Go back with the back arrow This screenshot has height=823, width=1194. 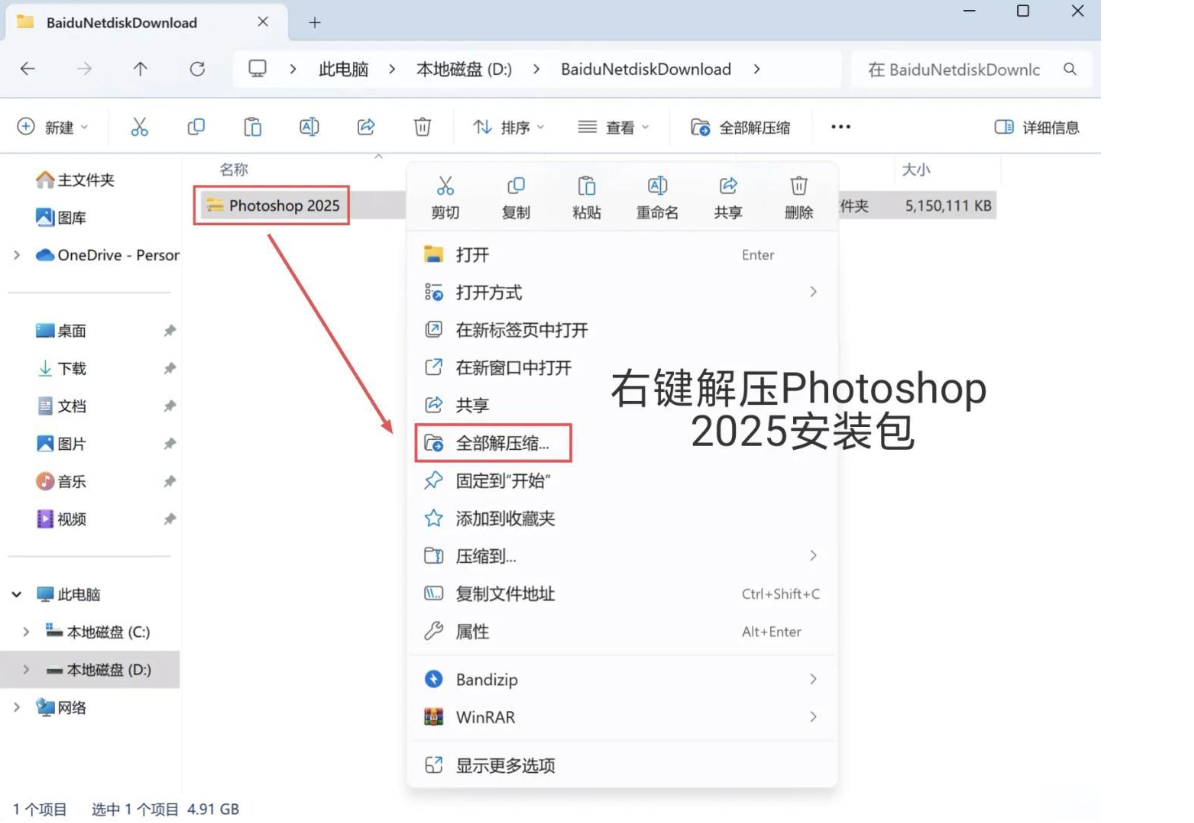[x=28, y=69]
